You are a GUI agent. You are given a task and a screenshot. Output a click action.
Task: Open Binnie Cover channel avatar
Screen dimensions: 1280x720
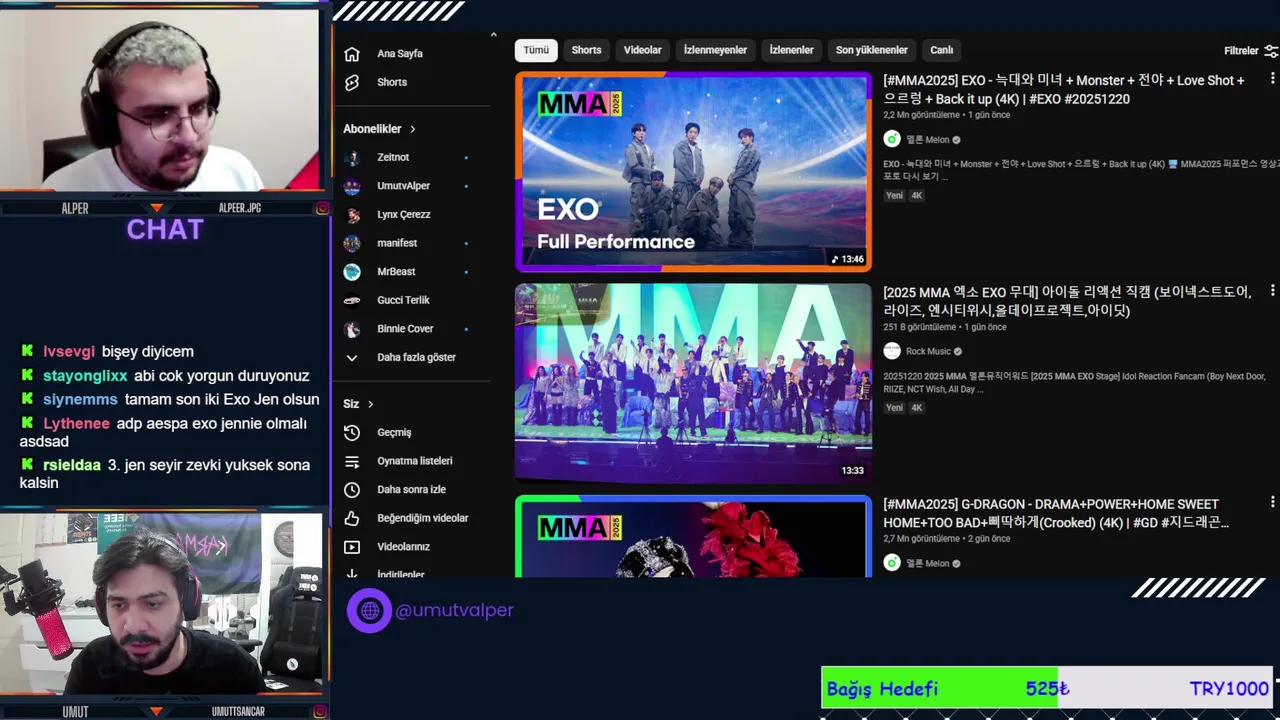352,329
